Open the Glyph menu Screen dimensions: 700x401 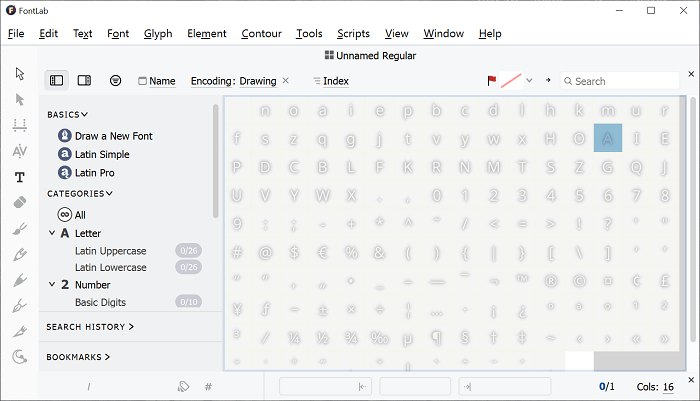pyautogui.click(x=158, y=33)
